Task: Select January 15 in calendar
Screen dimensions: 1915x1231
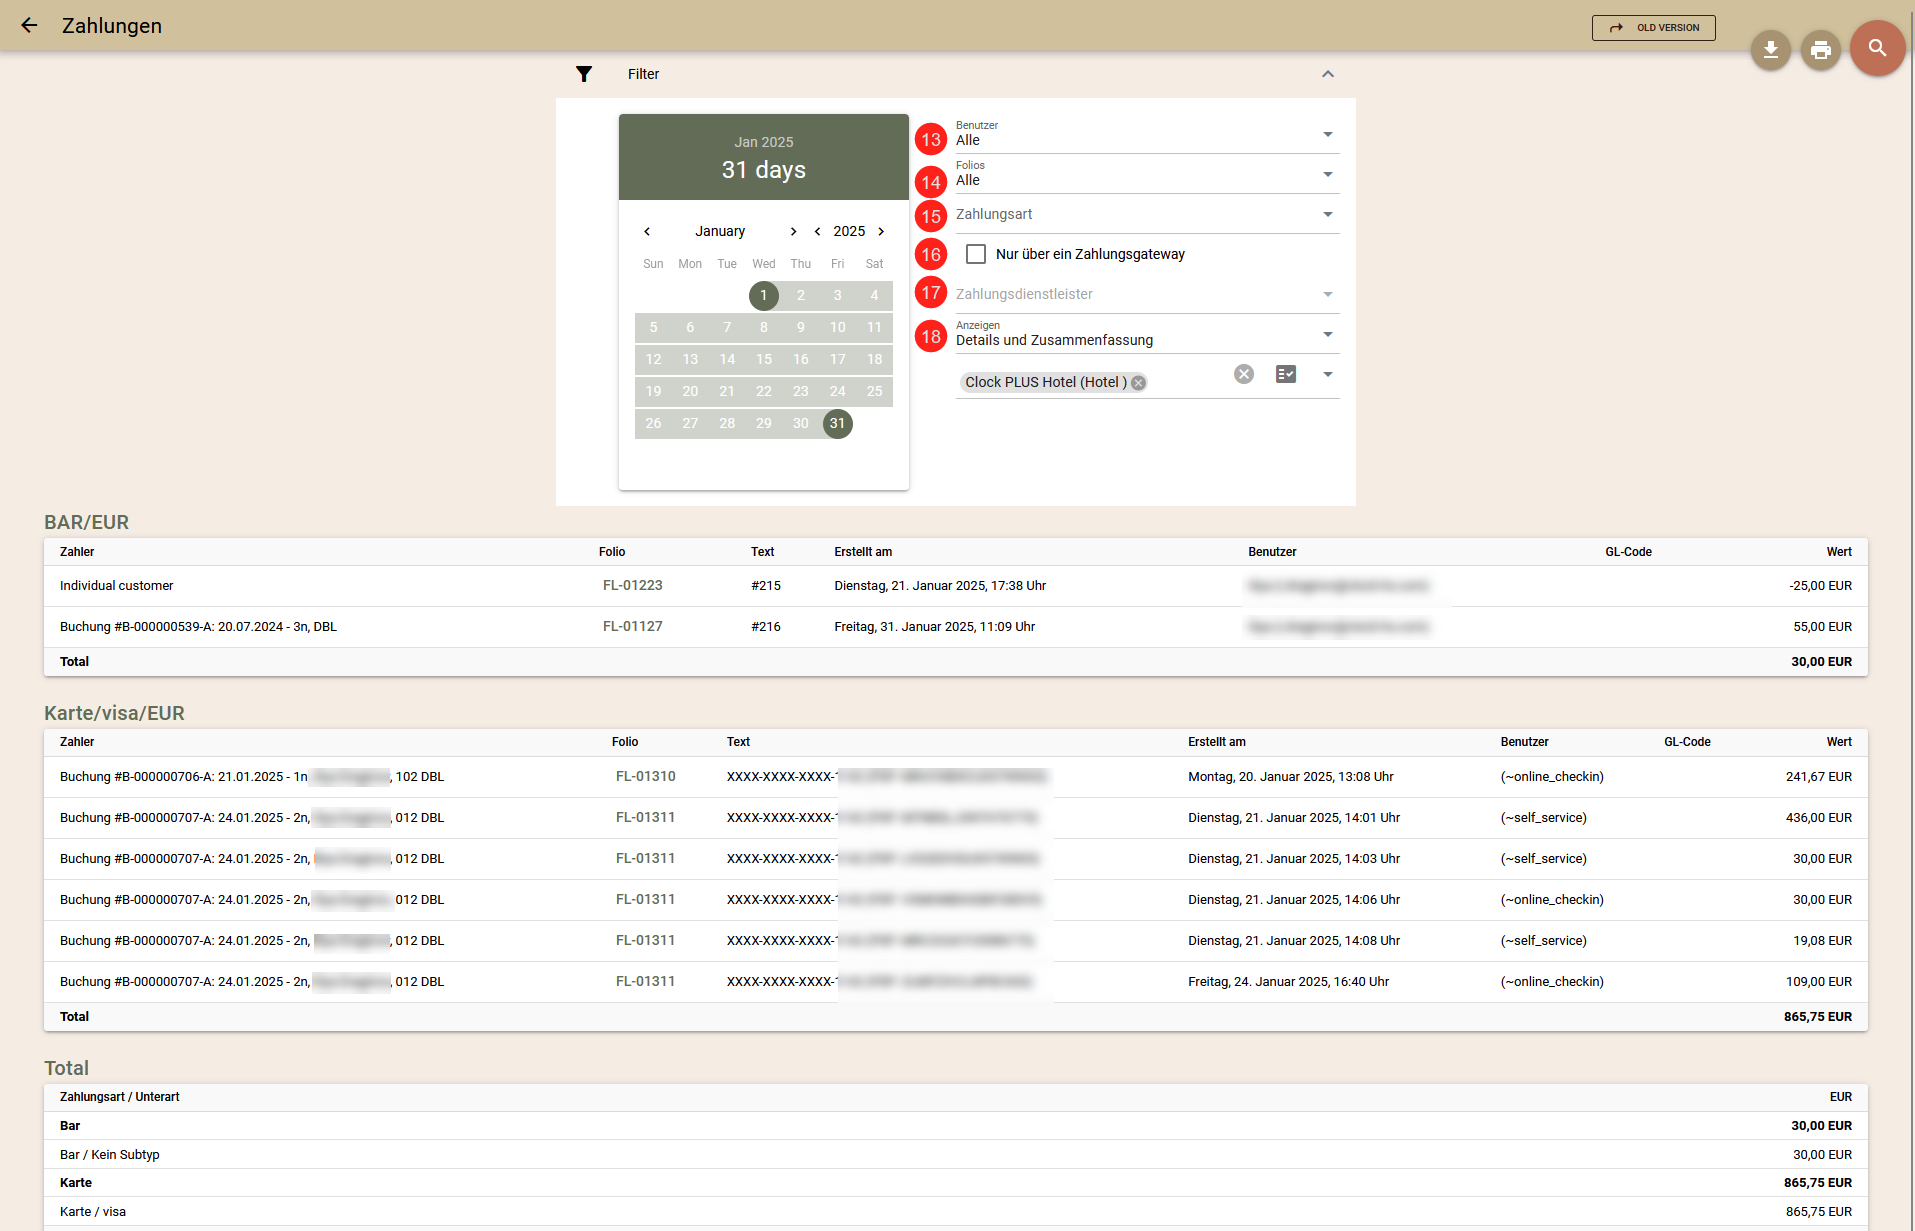Action: [x=764, y=359]
